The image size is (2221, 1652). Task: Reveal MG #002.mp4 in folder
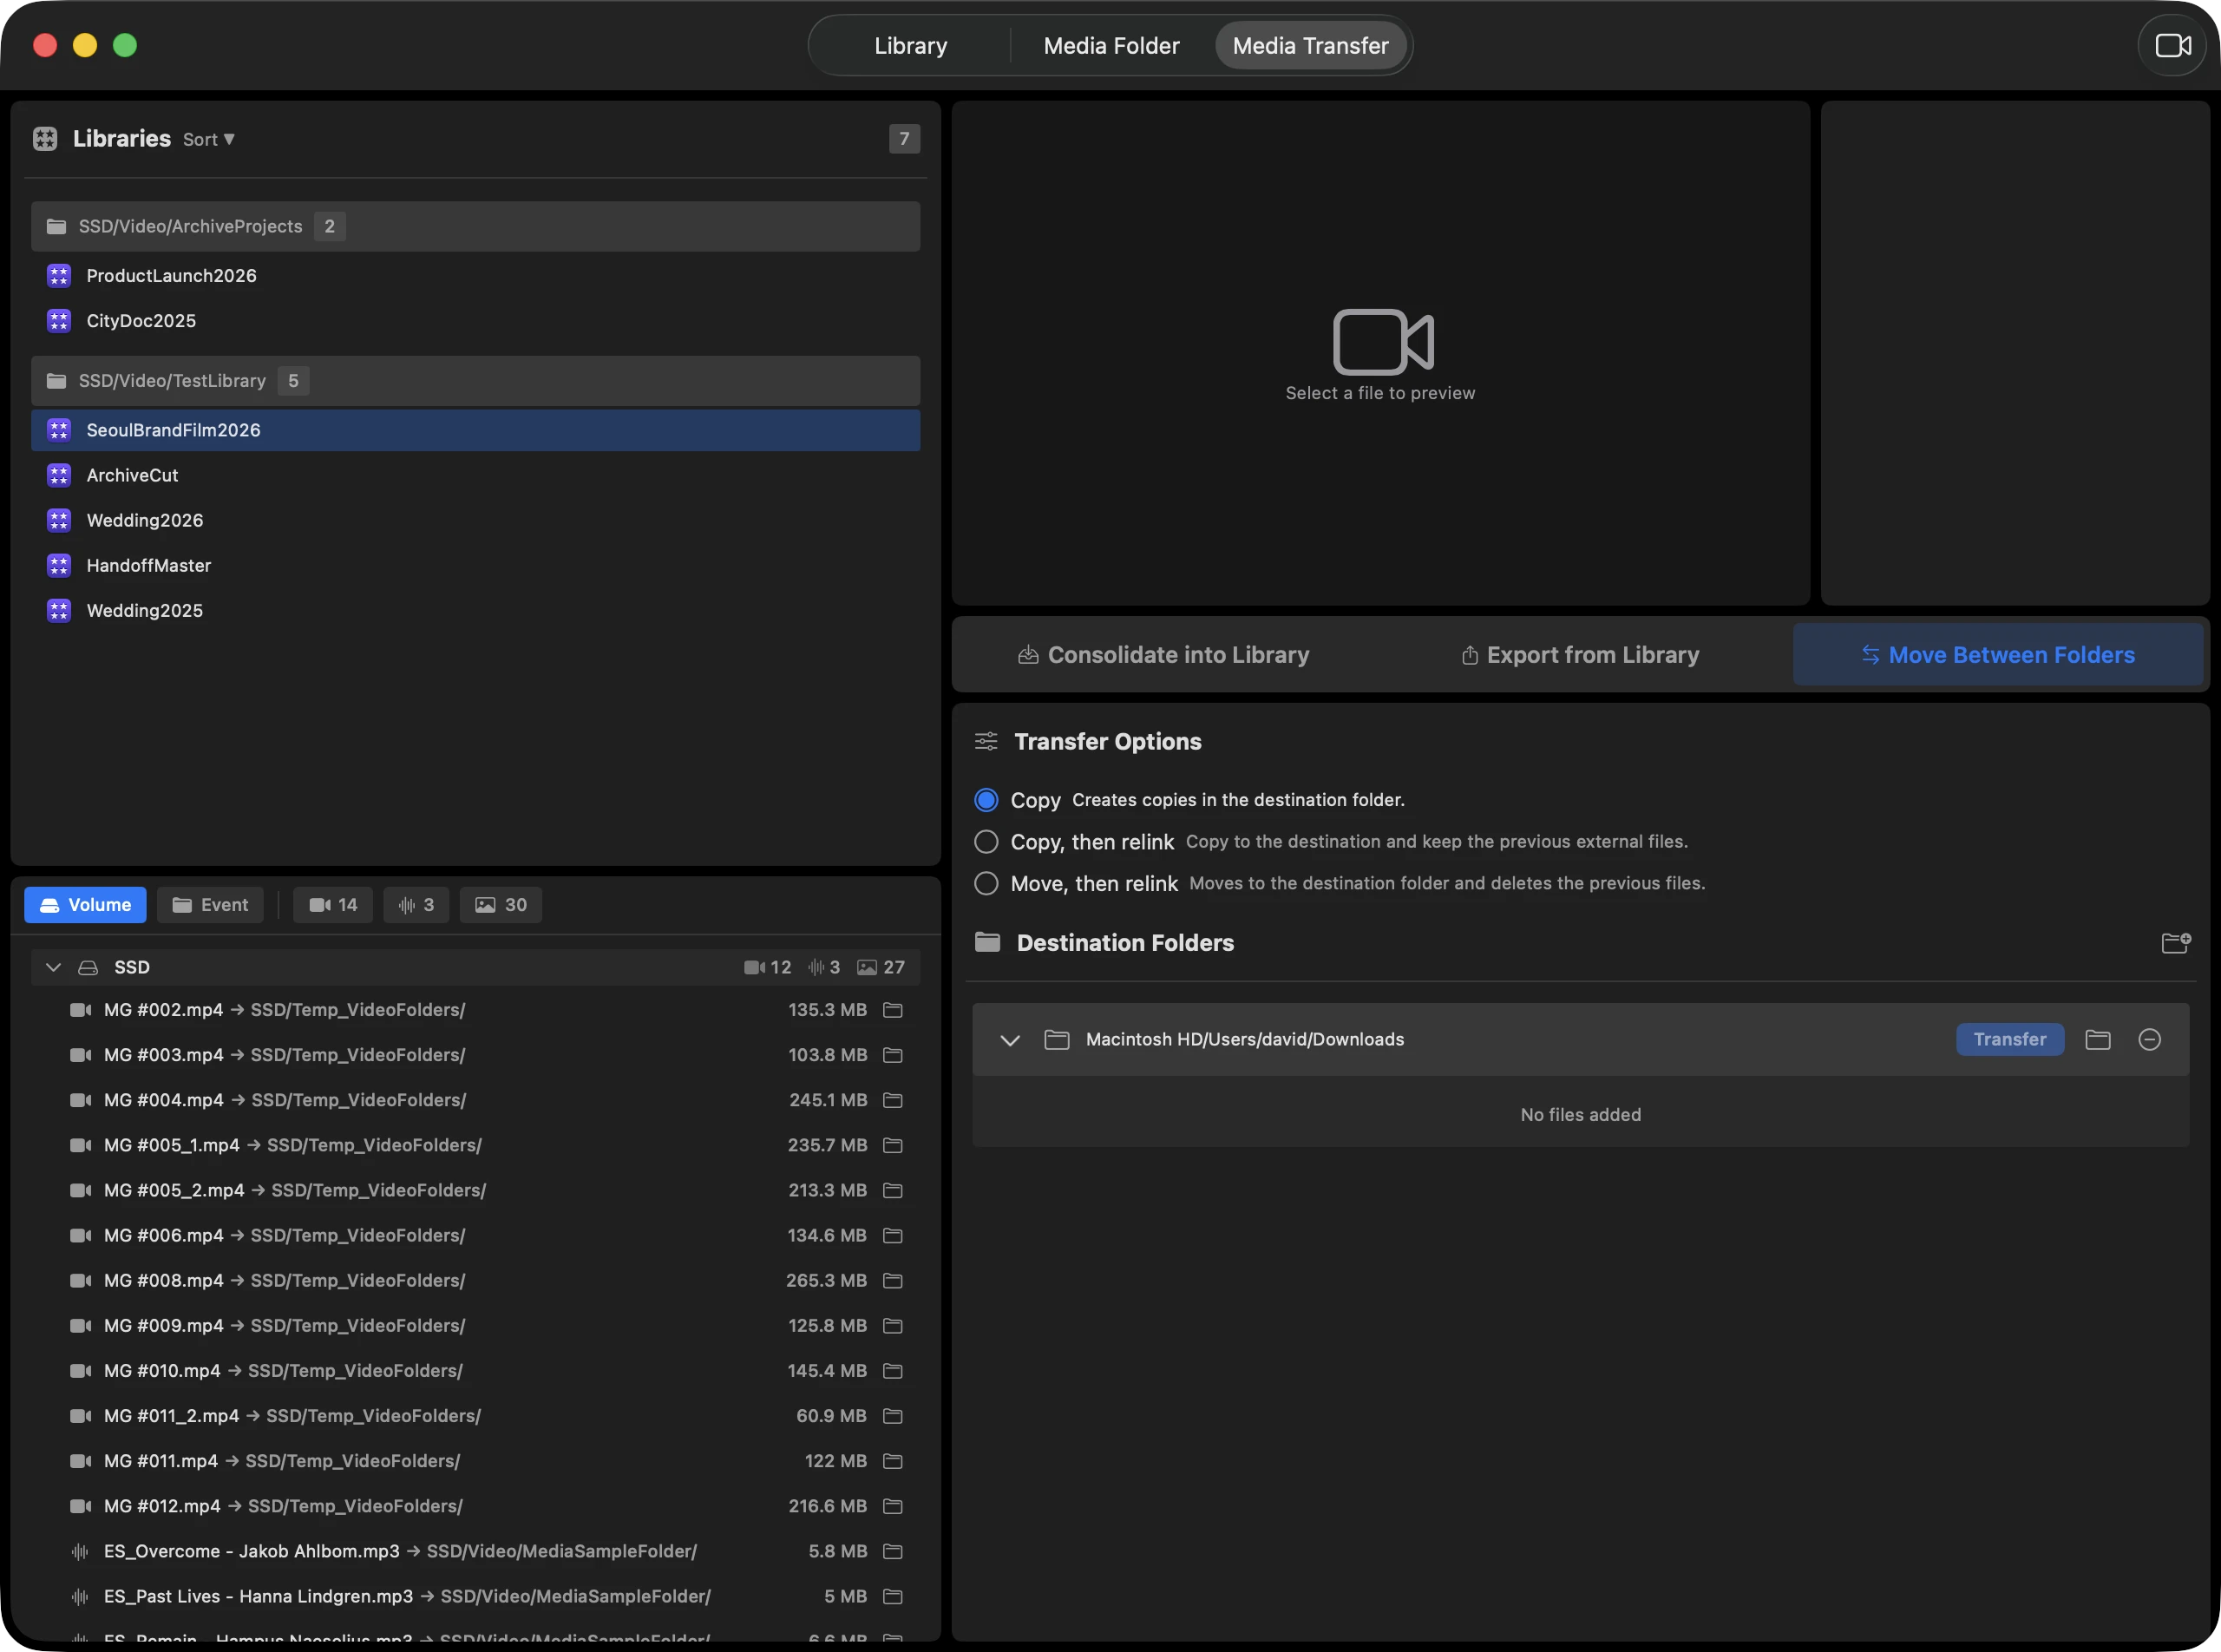[893, 1010]
